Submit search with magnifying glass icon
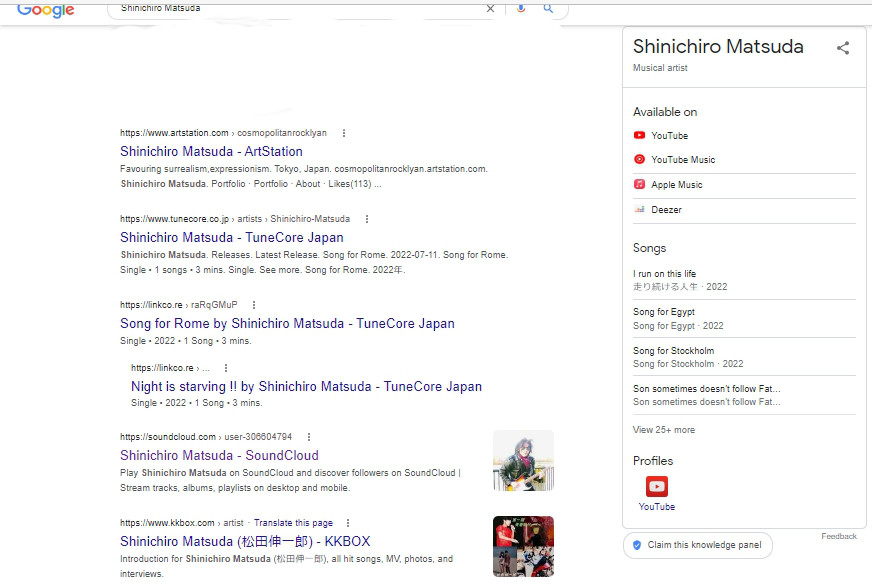 click(x=548, y=8)
